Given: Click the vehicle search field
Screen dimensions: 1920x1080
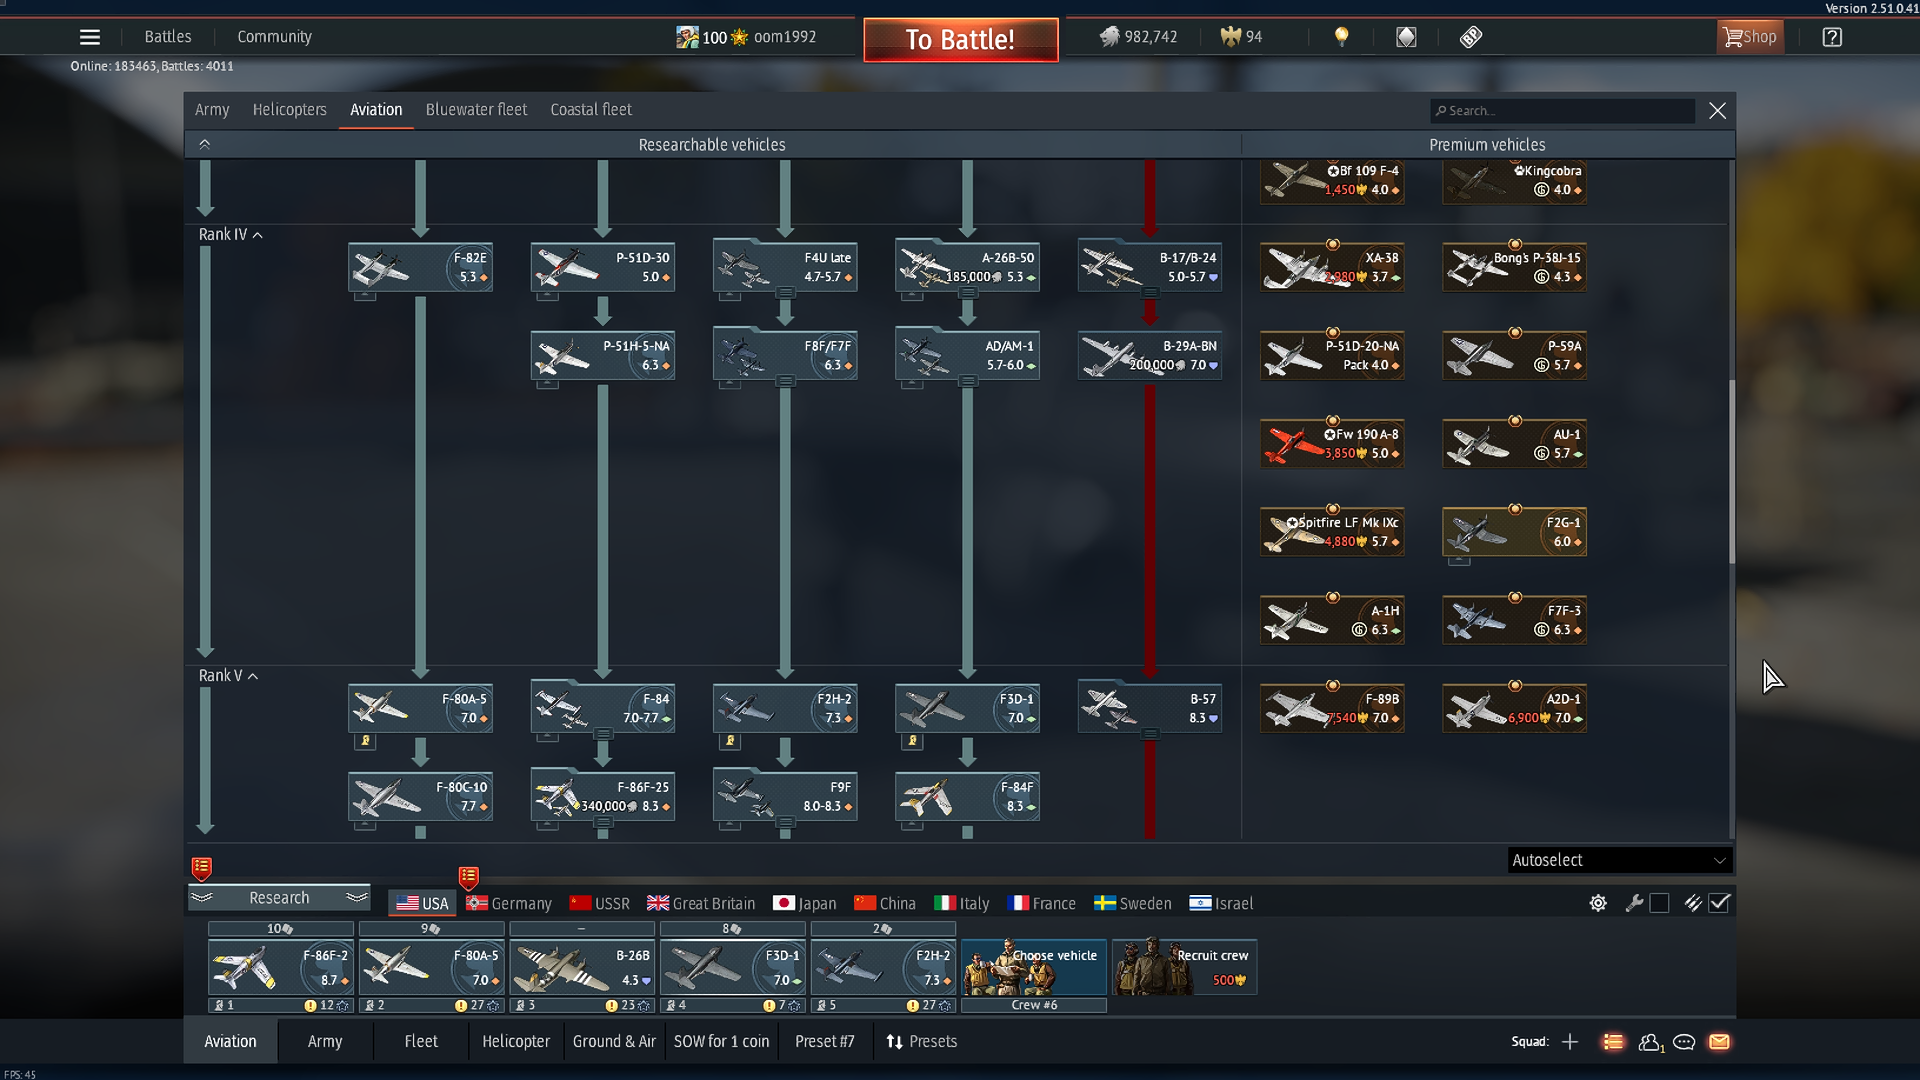Looking at the screenshot, I should click(1565, 111).
